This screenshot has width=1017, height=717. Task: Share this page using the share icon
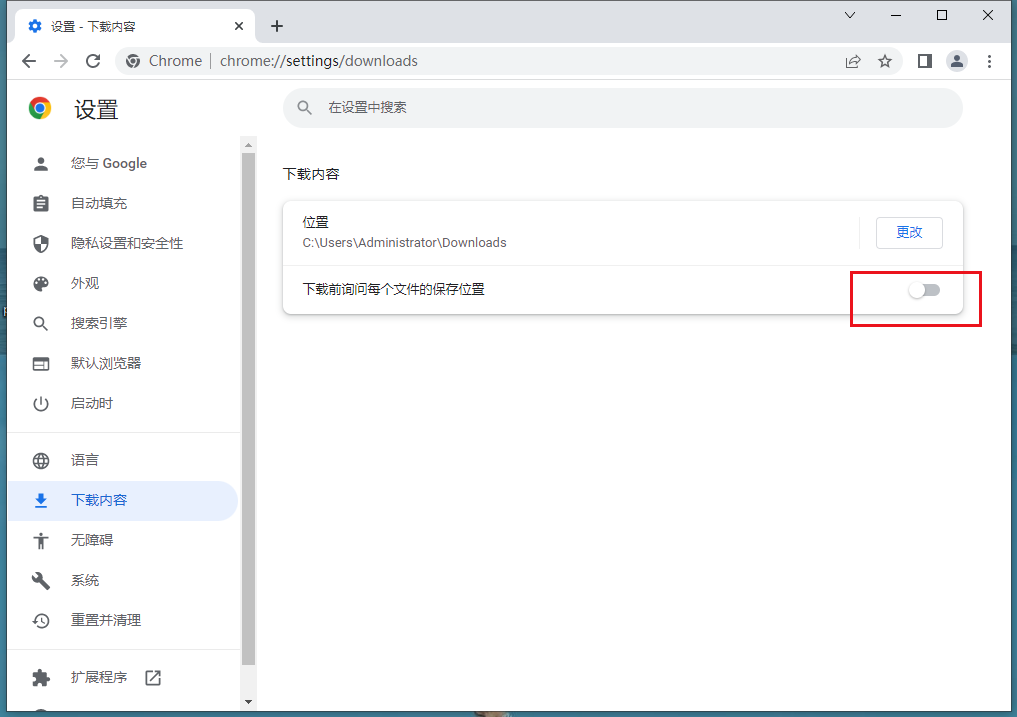[853, 61]
